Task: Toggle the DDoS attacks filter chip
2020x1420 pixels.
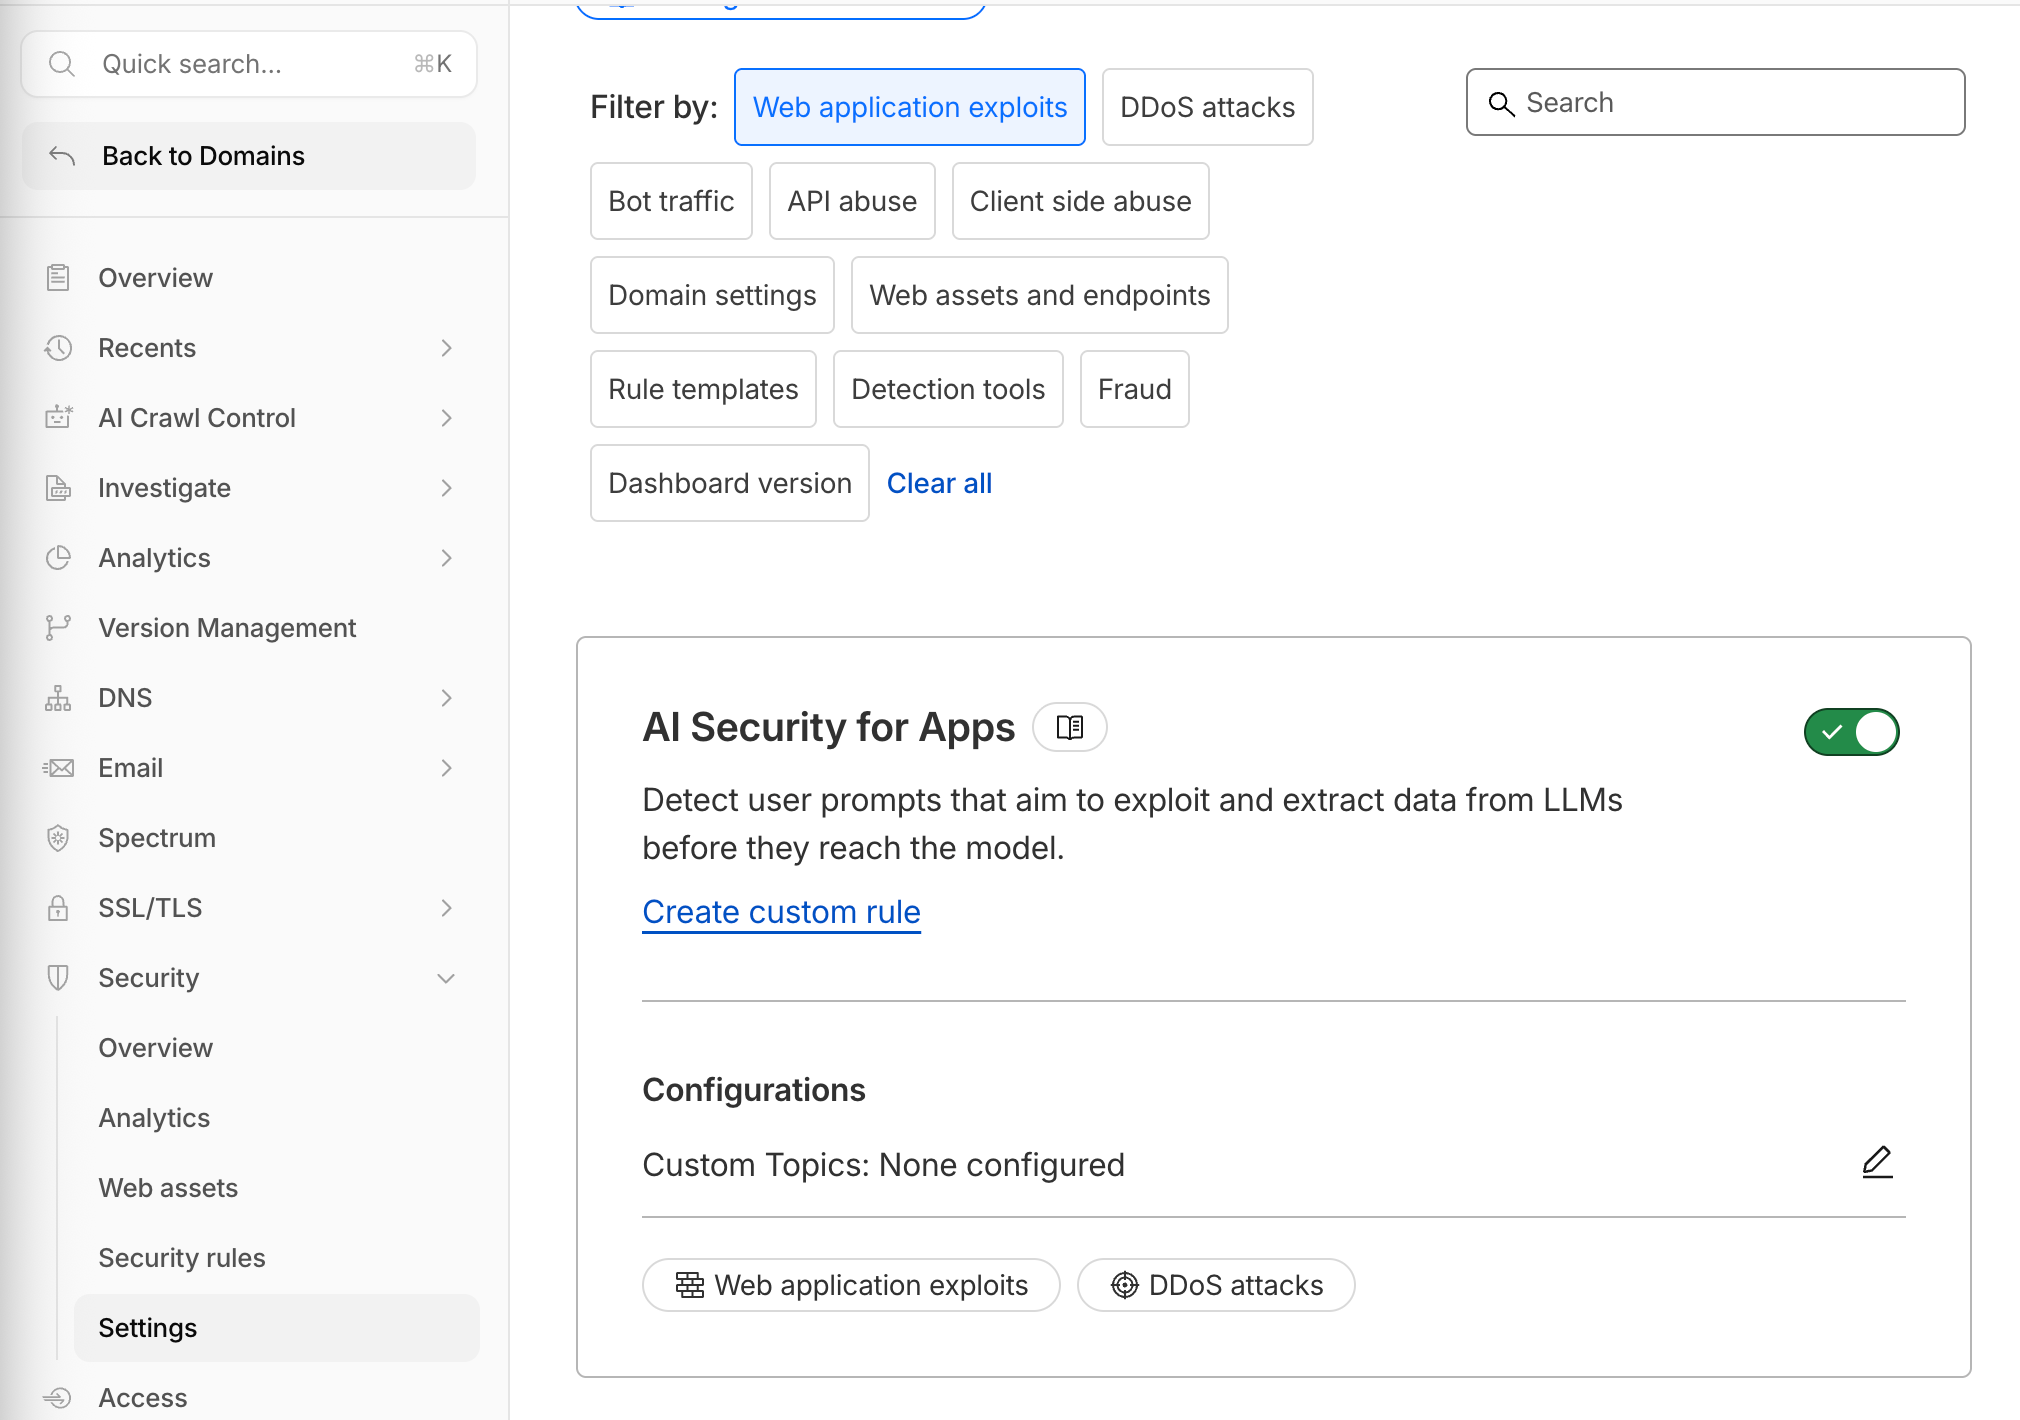Action: click(1208, 107)
